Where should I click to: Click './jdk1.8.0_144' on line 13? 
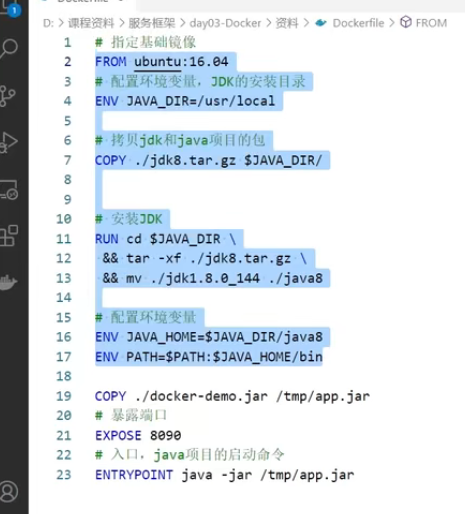tap(205, 279)
